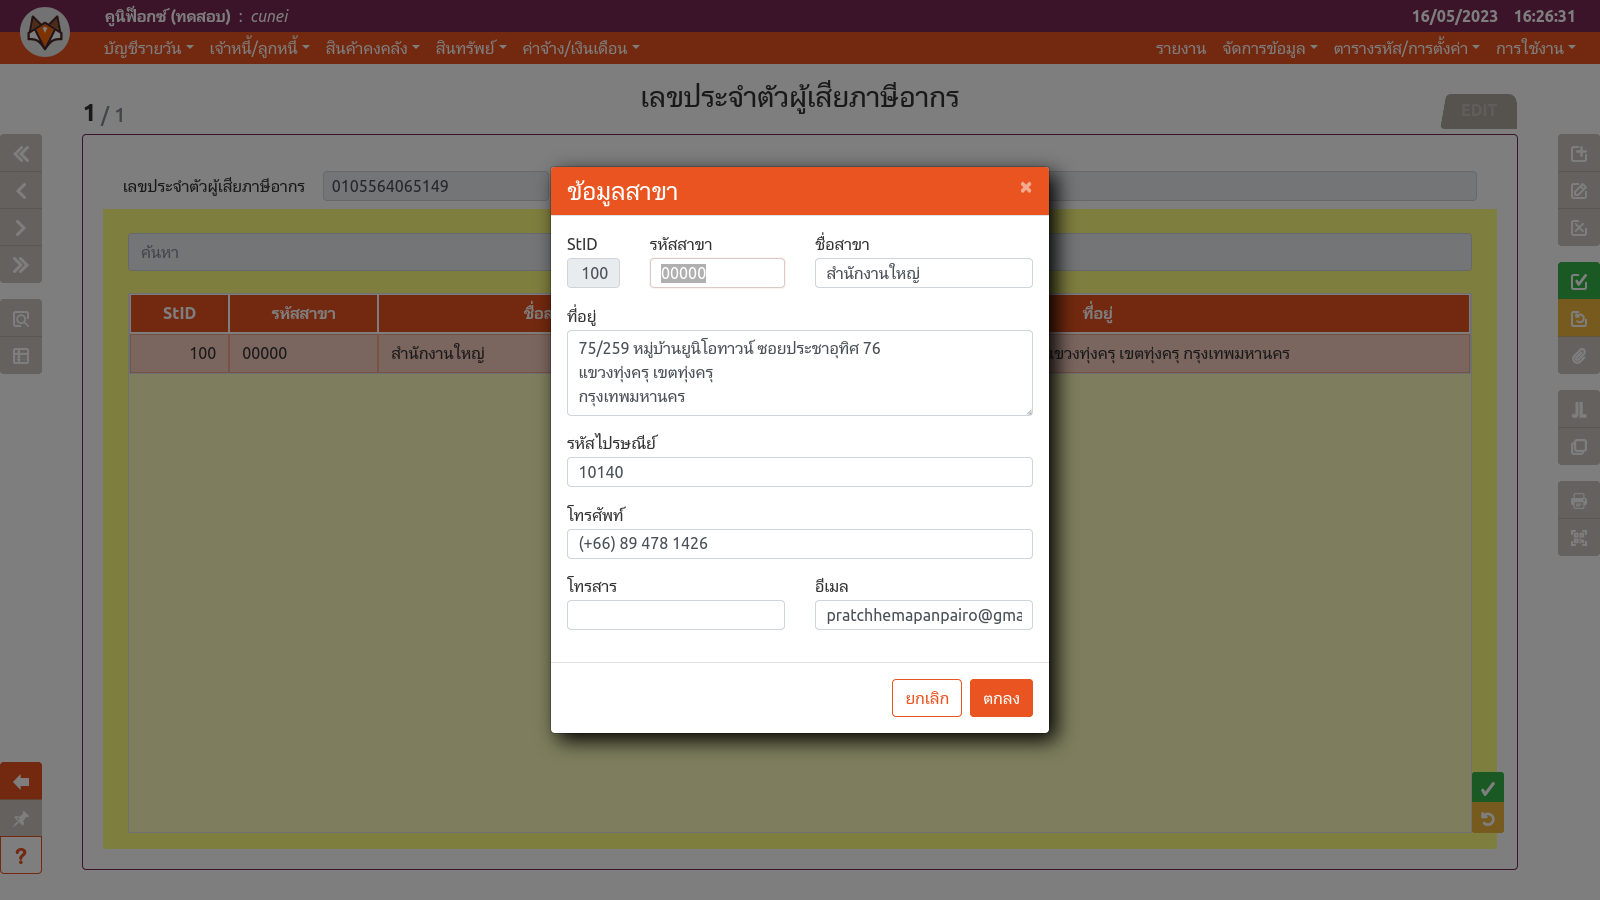This screenshot has width=1600, height=900.
Task: Jump to first record with double-left arrows
Action: tap(21, 154)
